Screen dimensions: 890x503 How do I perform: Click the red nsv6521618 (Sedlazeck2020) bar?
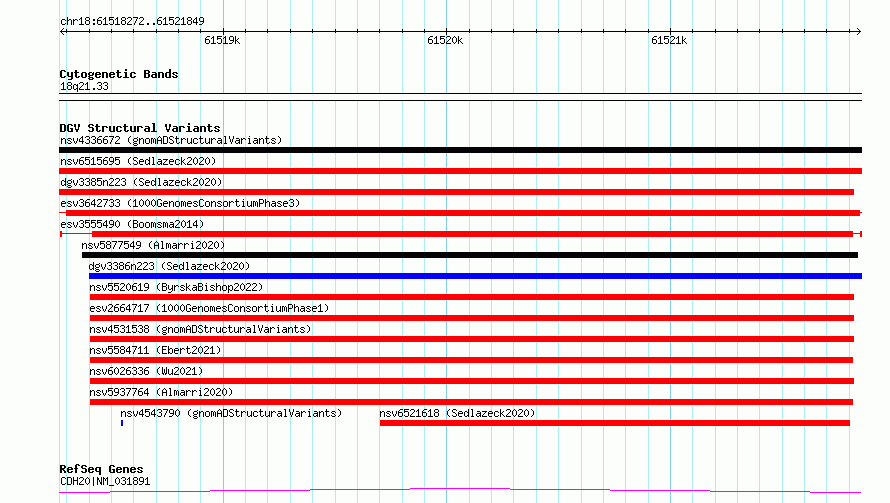[x=615, y=423]
